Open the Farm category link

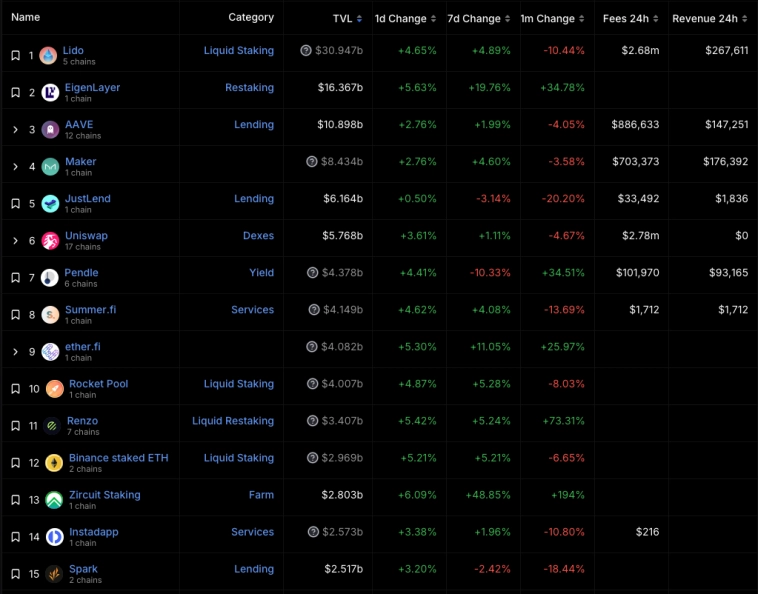tap(261, 495)
